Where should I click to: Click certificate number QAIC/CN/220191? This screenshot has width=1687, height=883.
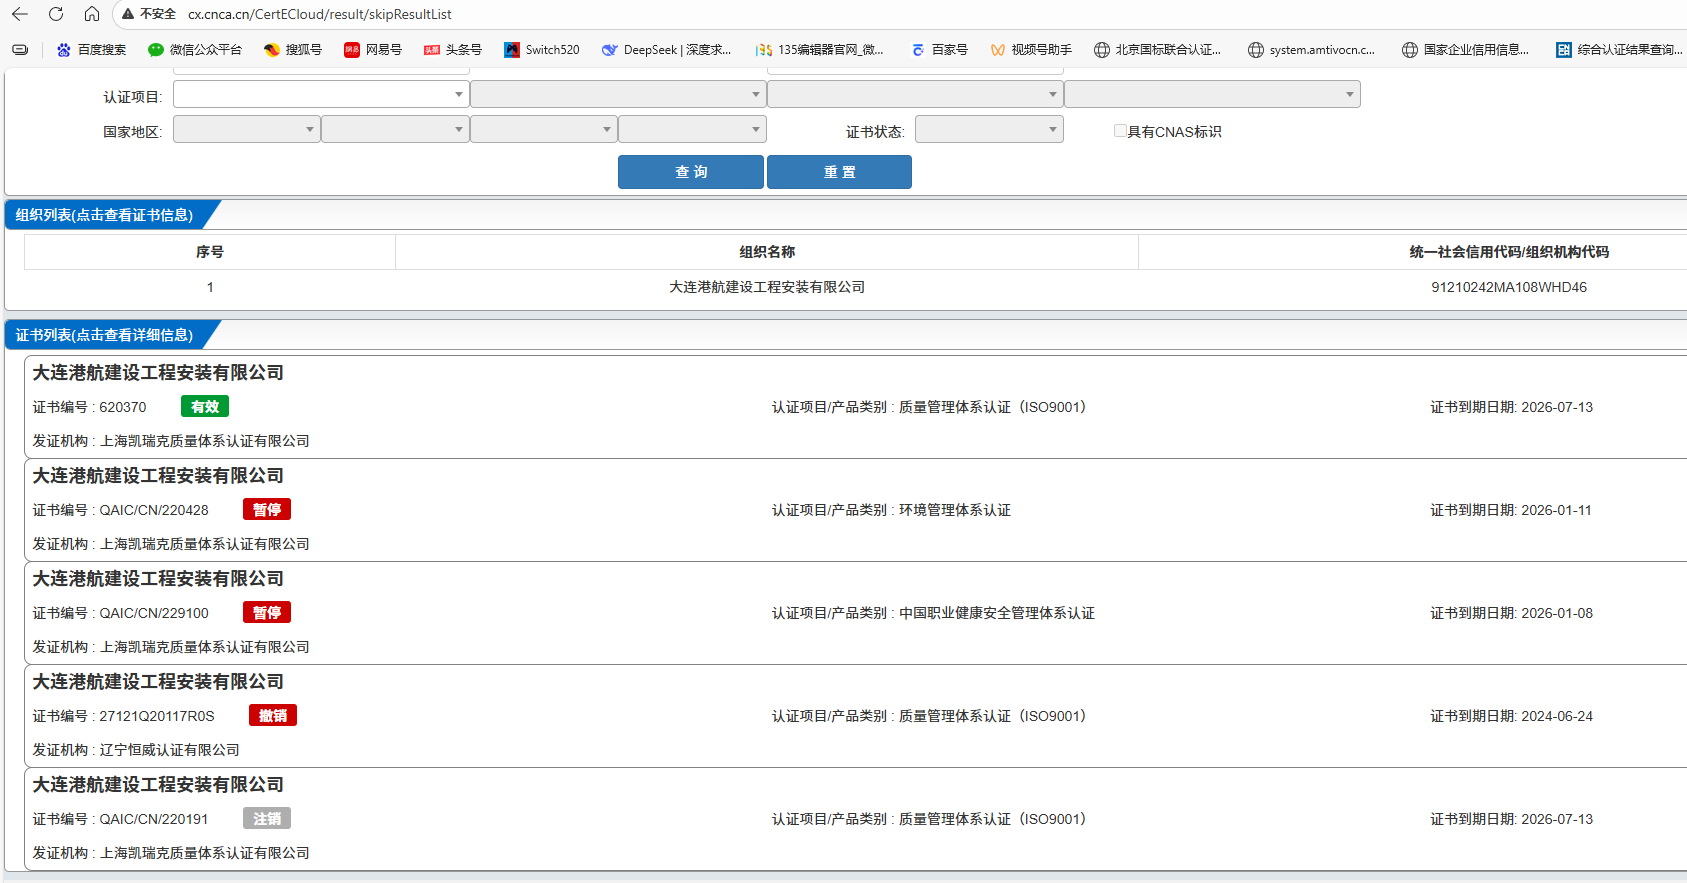[154, 819]
